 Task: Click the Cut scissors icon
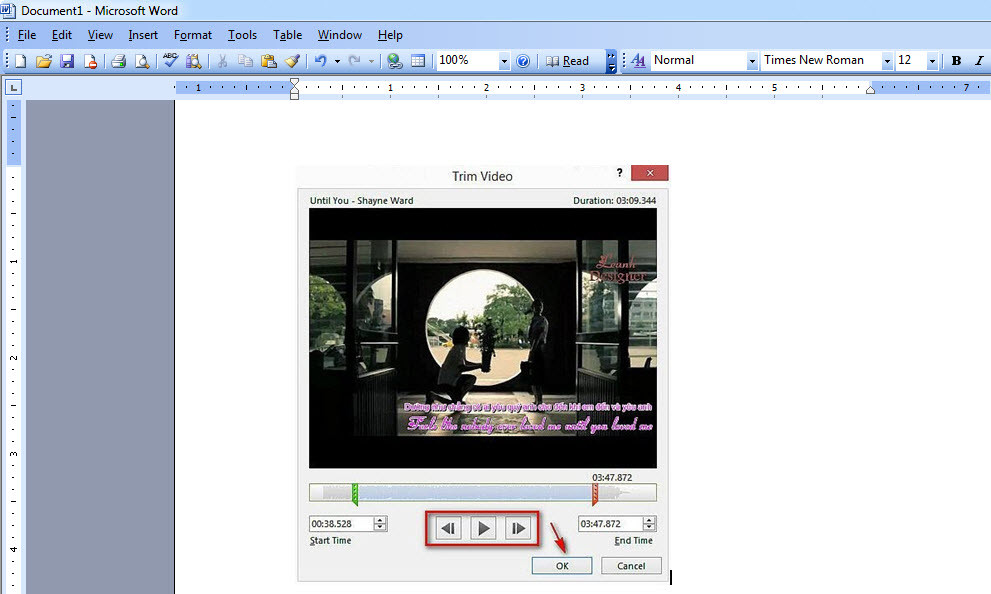pos(222,61)
